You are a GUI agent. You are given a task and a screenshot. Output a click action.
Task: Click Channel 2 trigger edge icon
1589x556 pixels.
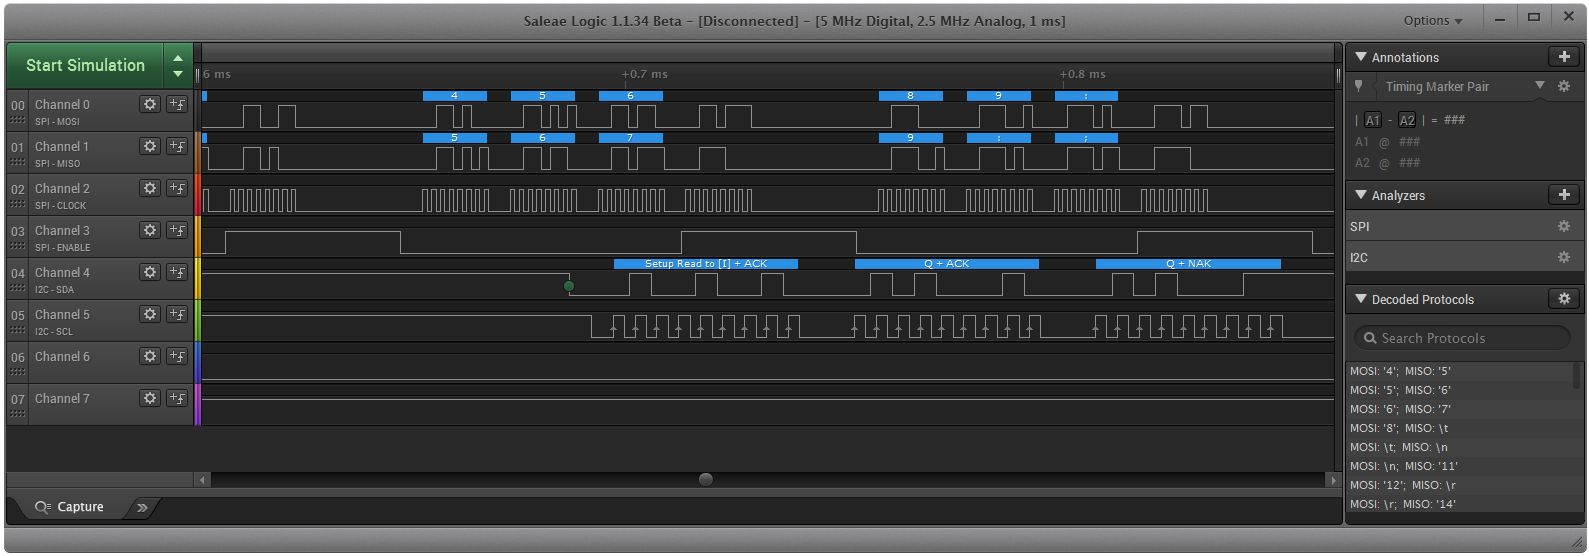pyautogui.click(x=177, y=188)
